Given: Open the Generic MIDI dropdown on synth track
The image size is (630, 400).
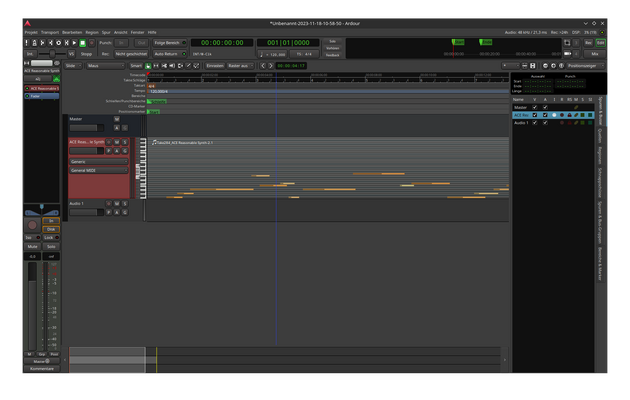Looking at the screenshot, I should pyautogui.click(x=98, y=161).
